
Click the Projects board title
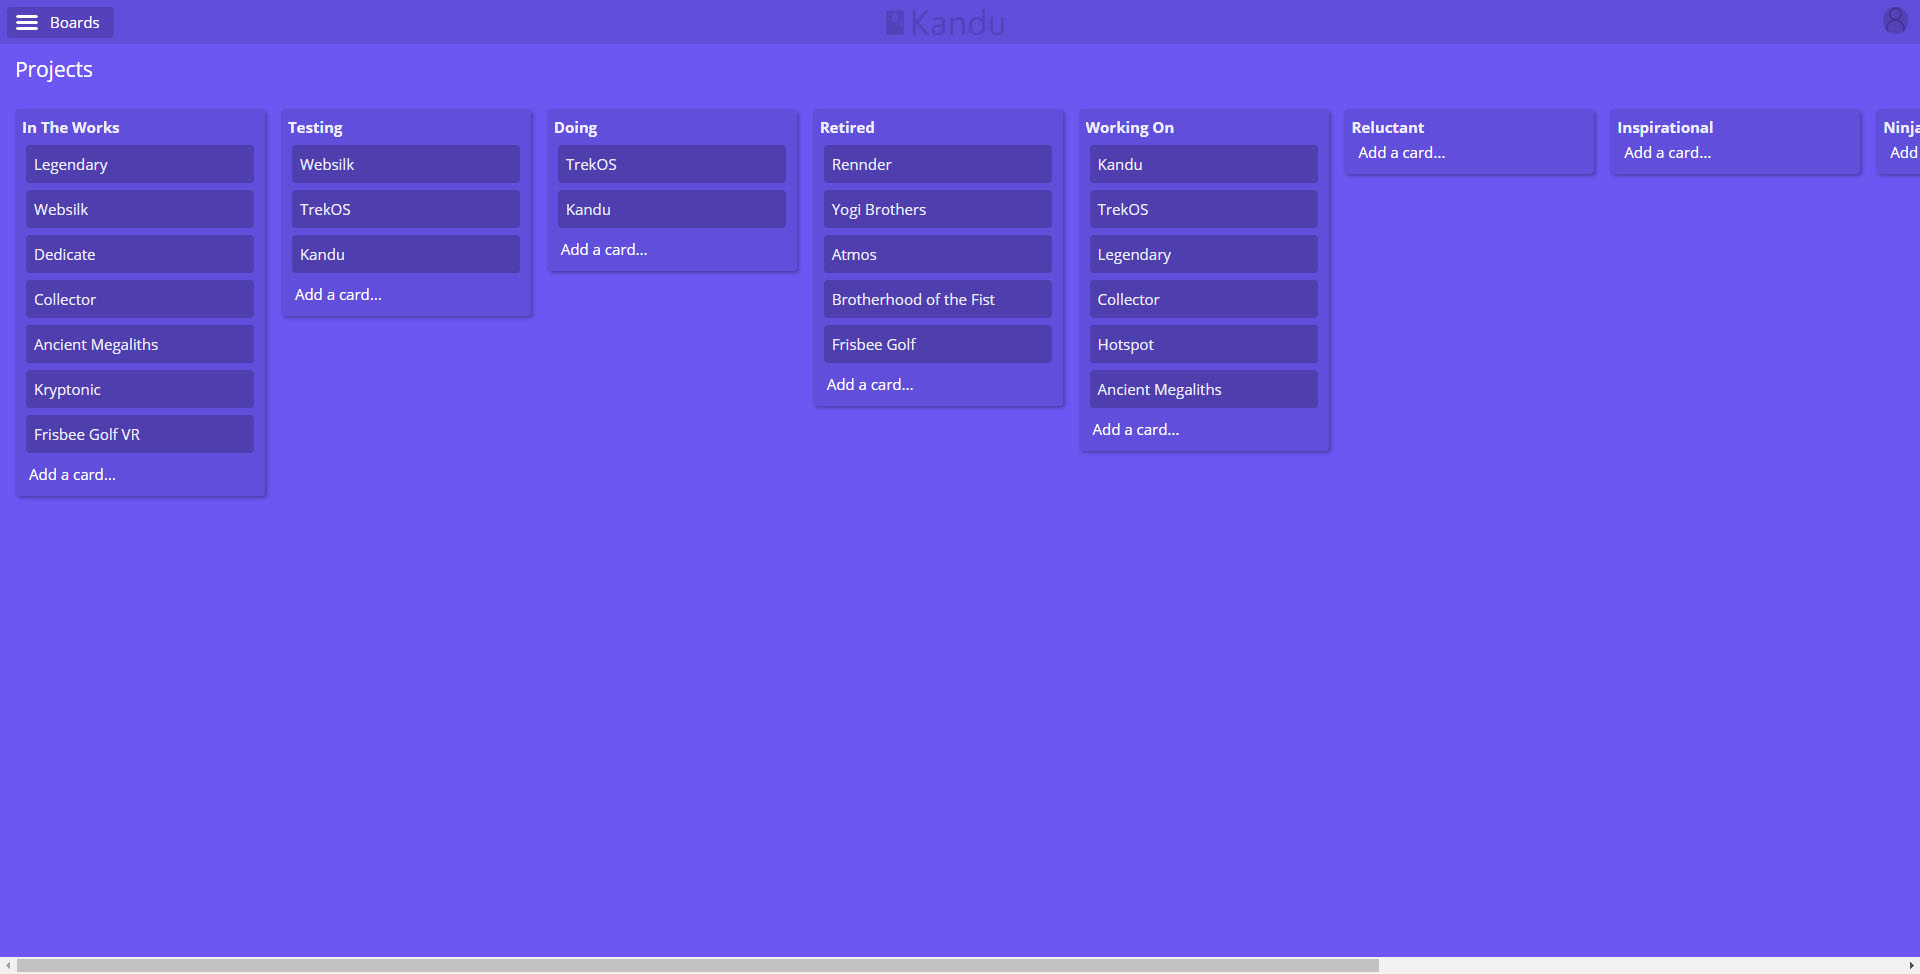click(x=54, y=69)
